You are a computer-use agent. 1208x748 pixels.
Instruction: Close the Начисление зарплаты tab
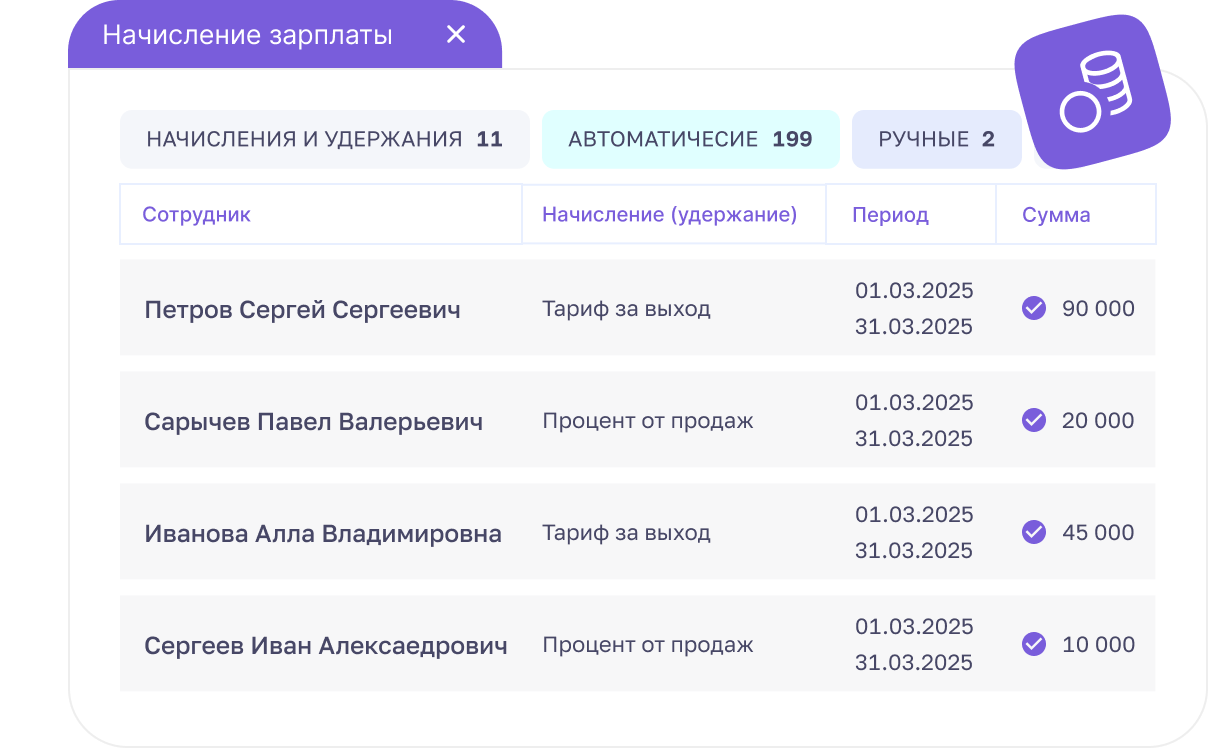(456, 35)
